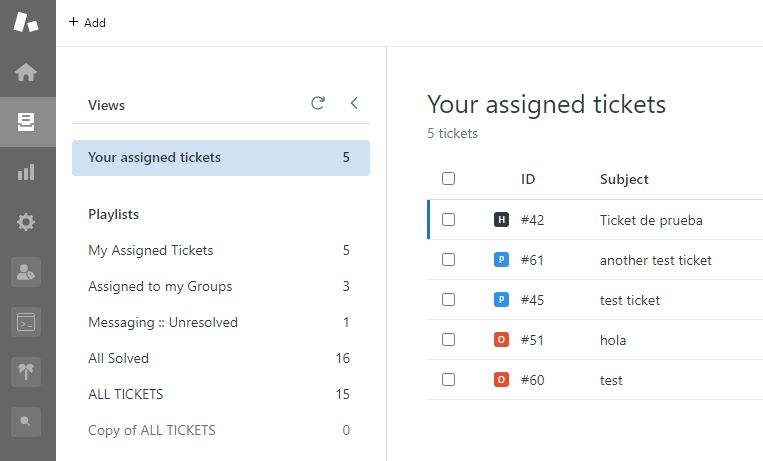
Task: Open the user app icon in sidebar
Action: pyautogui.click(x=27, y=272)
